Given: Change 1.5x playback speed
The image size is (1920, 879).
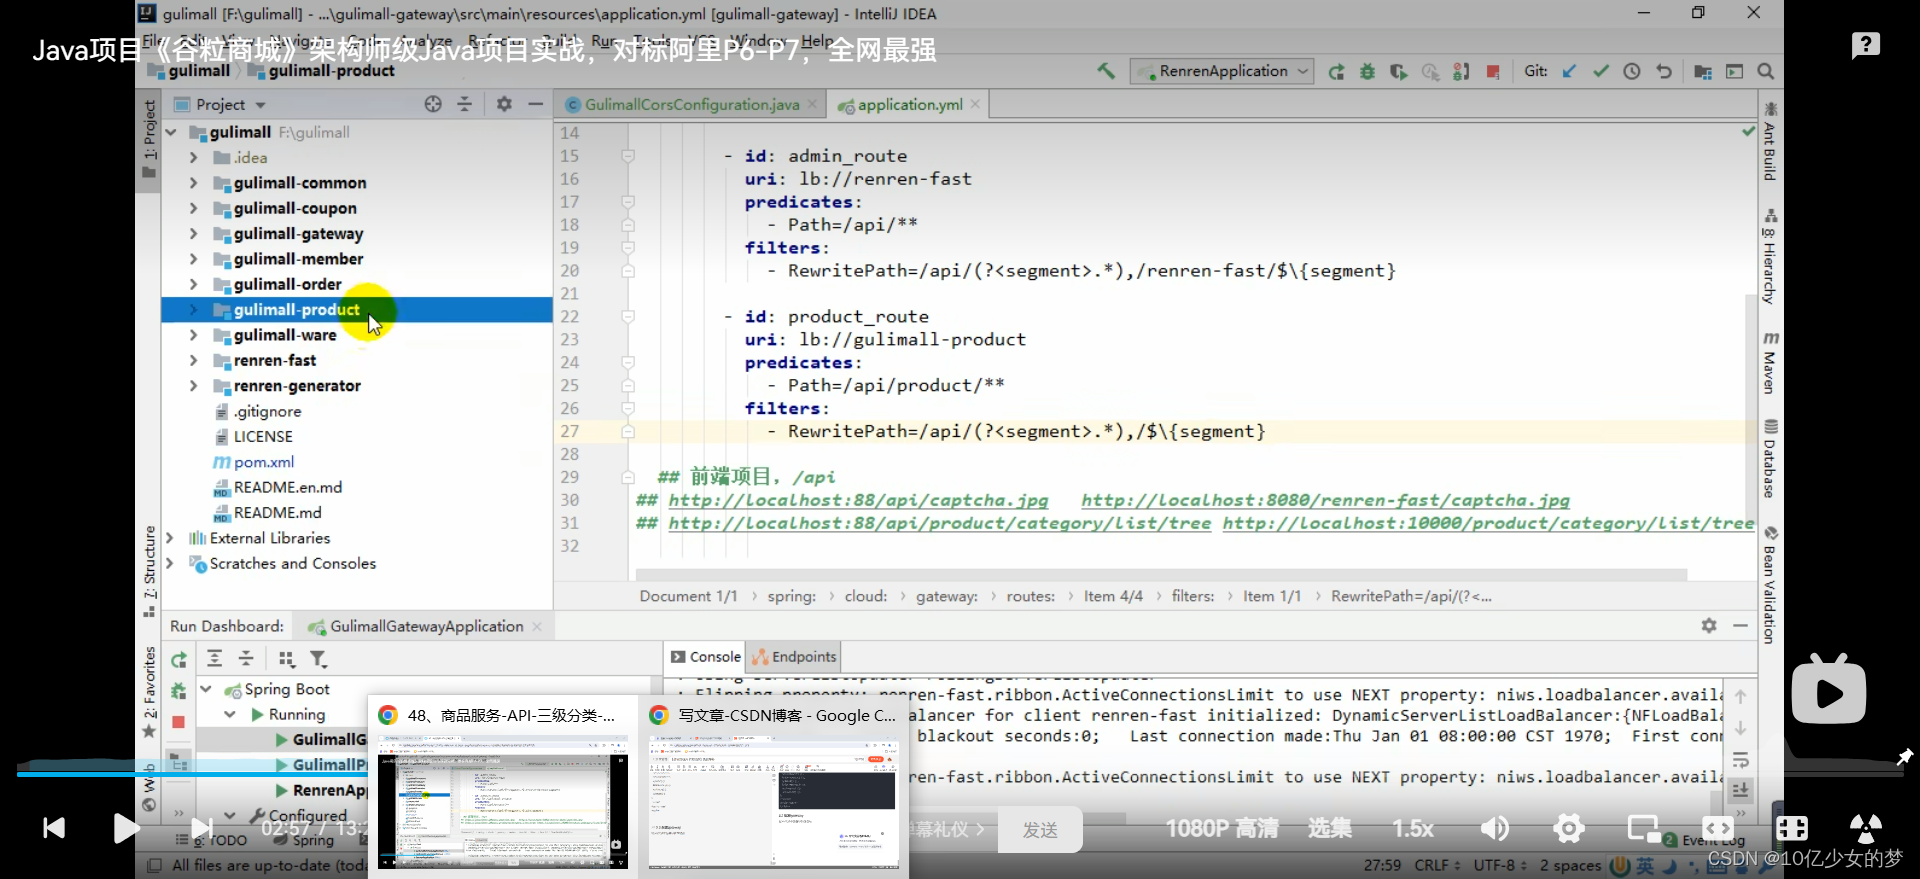Looking at the screenshot, I should pyautogui.click(x=1413, y=828).
